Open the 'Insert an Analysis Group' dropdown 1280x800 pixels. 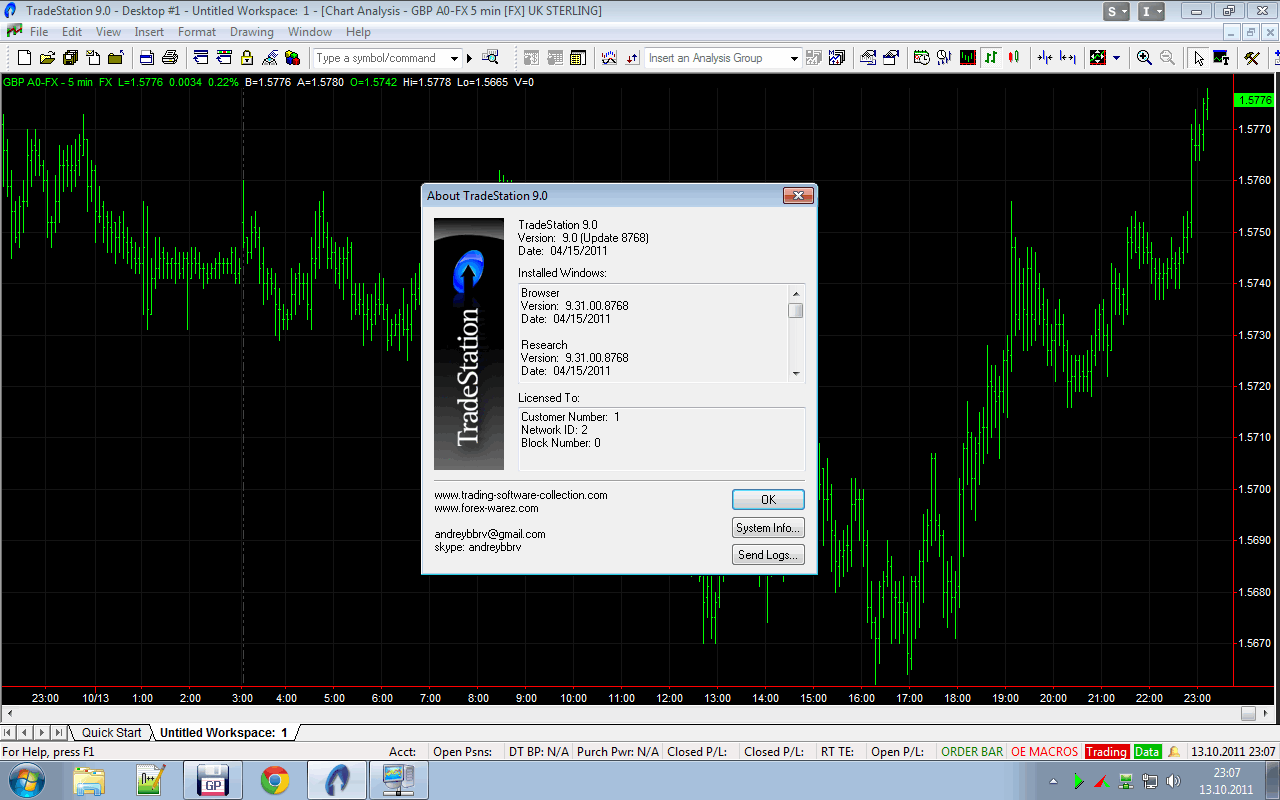point(794,58)
